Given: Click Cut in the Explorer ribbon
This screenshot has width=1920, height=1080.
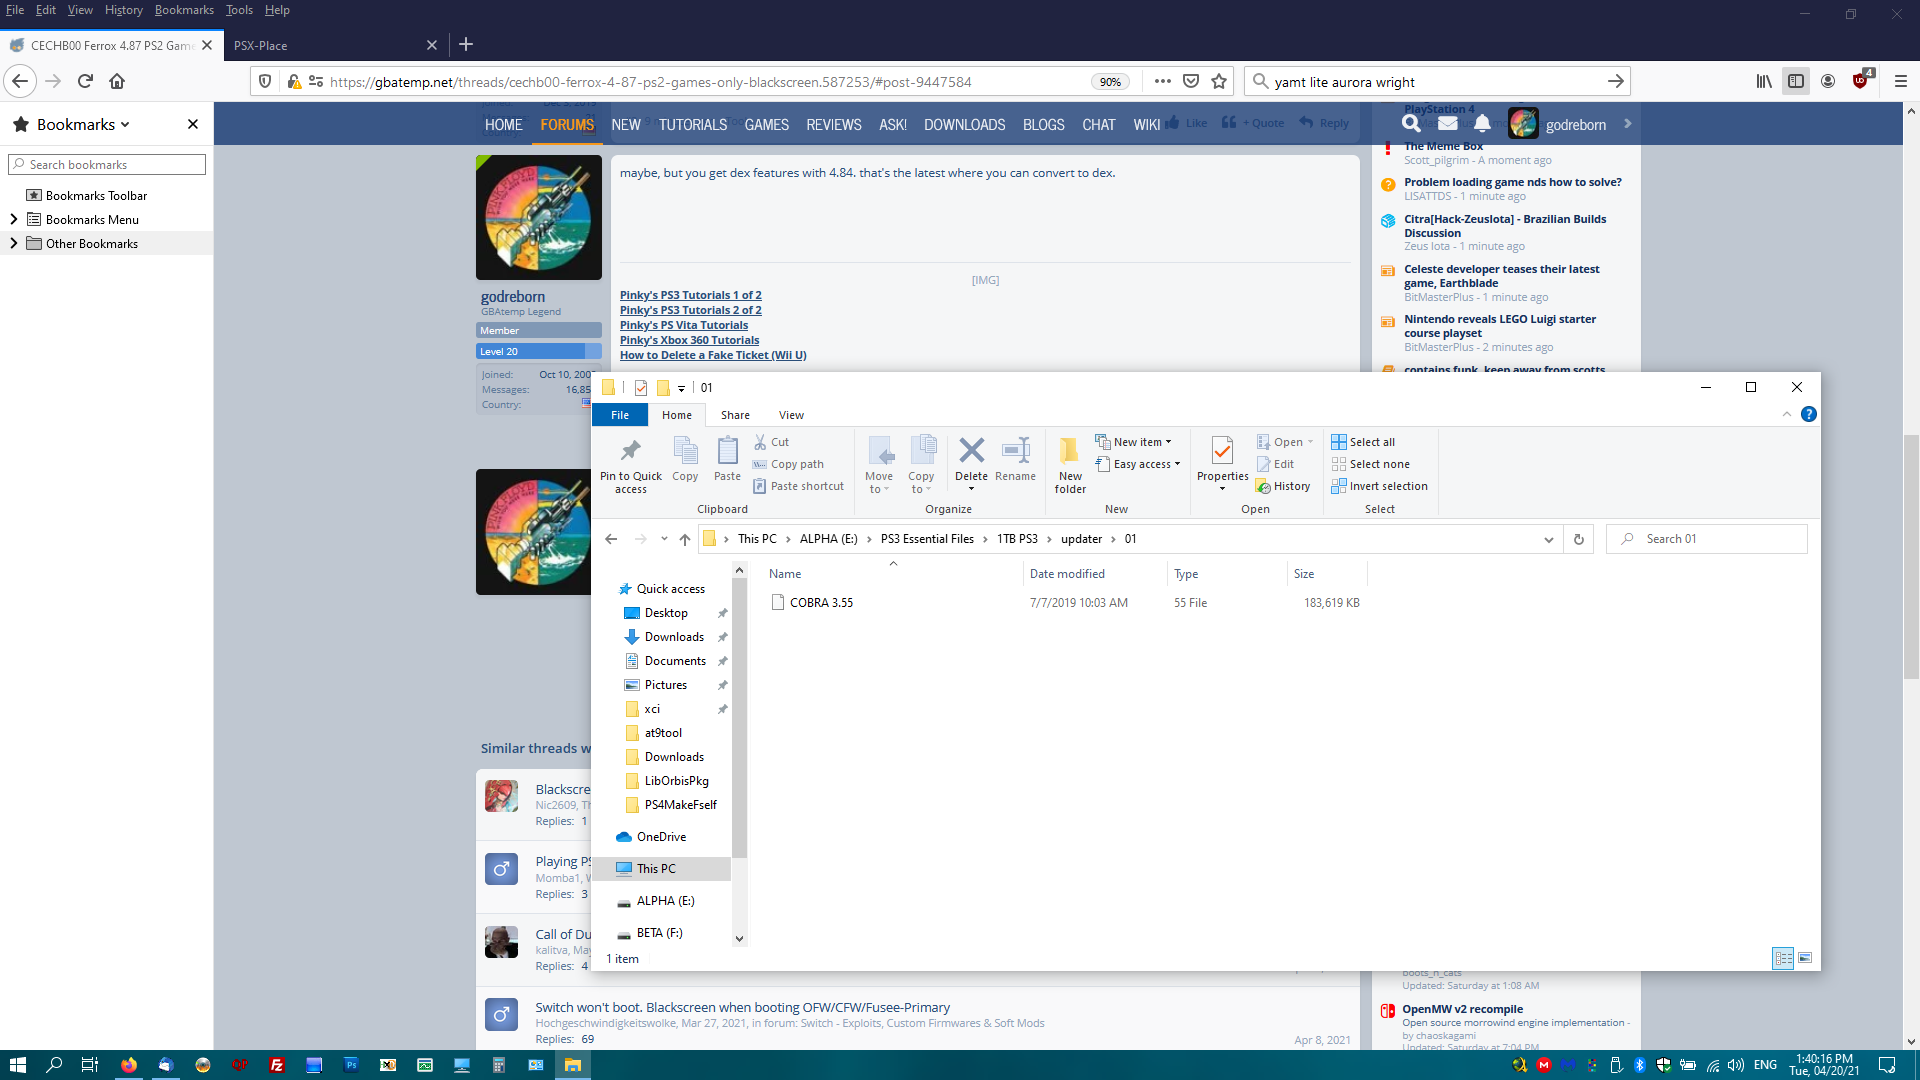Looking at the screenshot, I should pos(771,442).
